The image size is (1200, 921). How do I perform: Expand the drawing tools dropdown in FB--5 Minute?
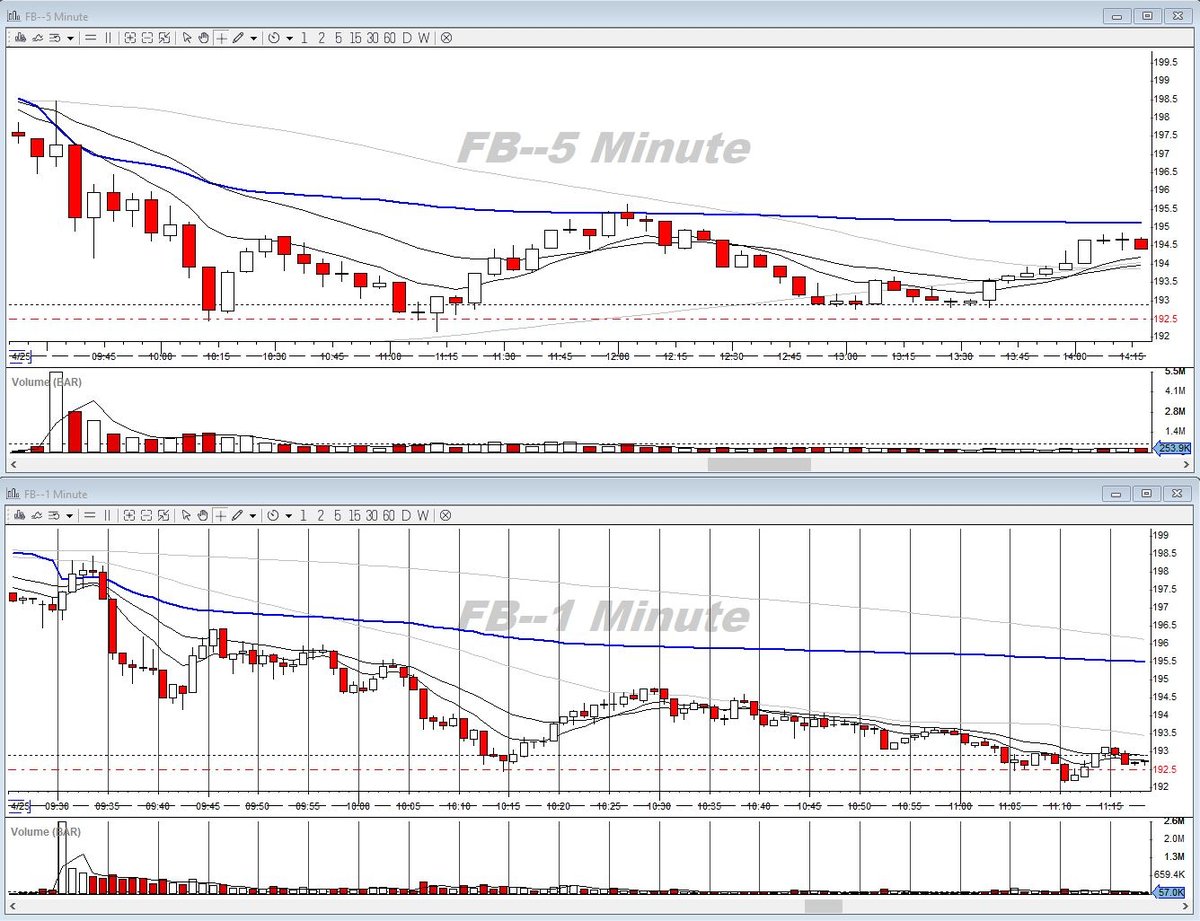(253, 38)
